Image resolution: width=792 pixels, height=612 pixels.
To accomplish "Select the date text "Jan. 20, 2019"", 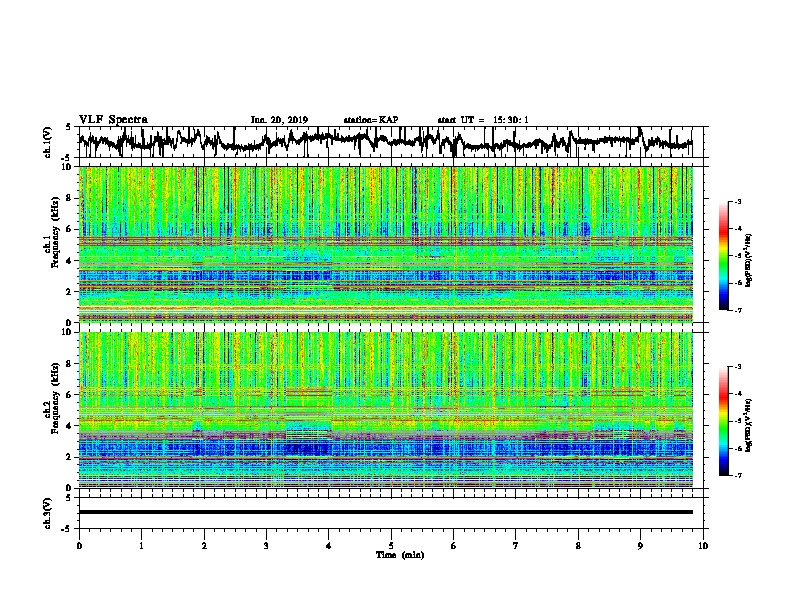I will point(279,120).
